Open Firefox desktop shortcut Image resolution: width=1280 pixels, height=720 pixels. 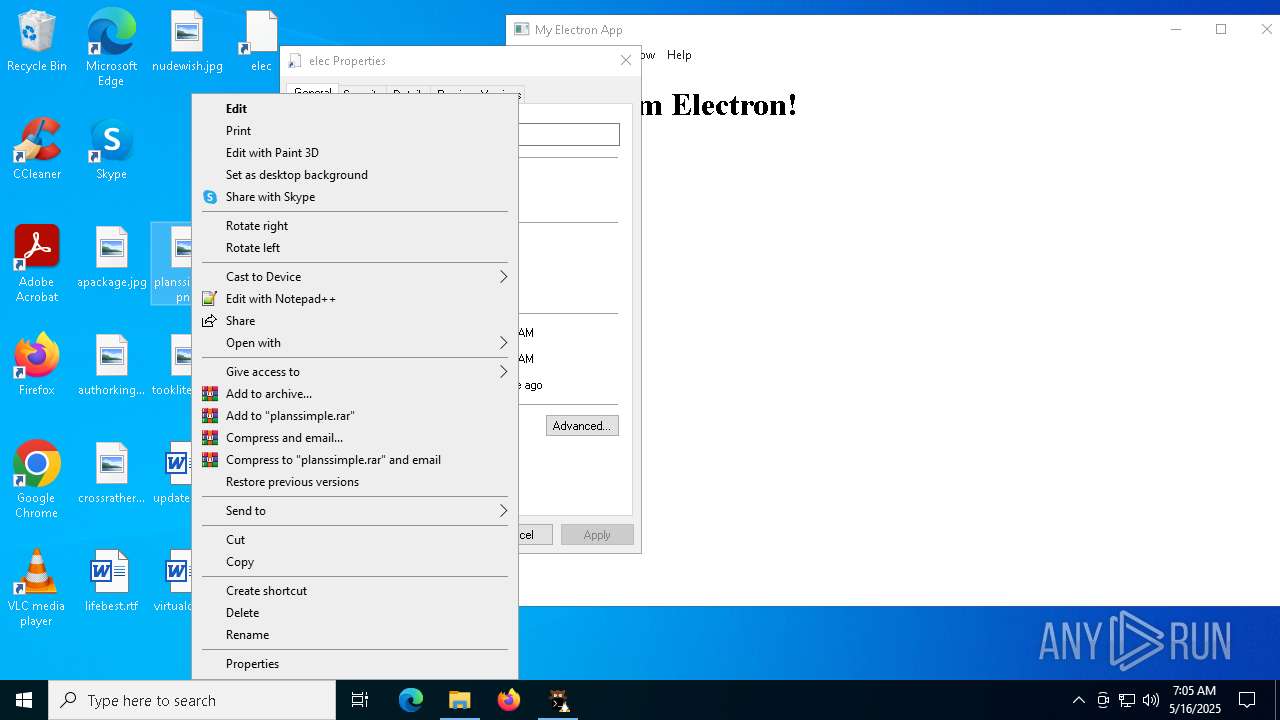pyautogui.click(x=37, y=366)
